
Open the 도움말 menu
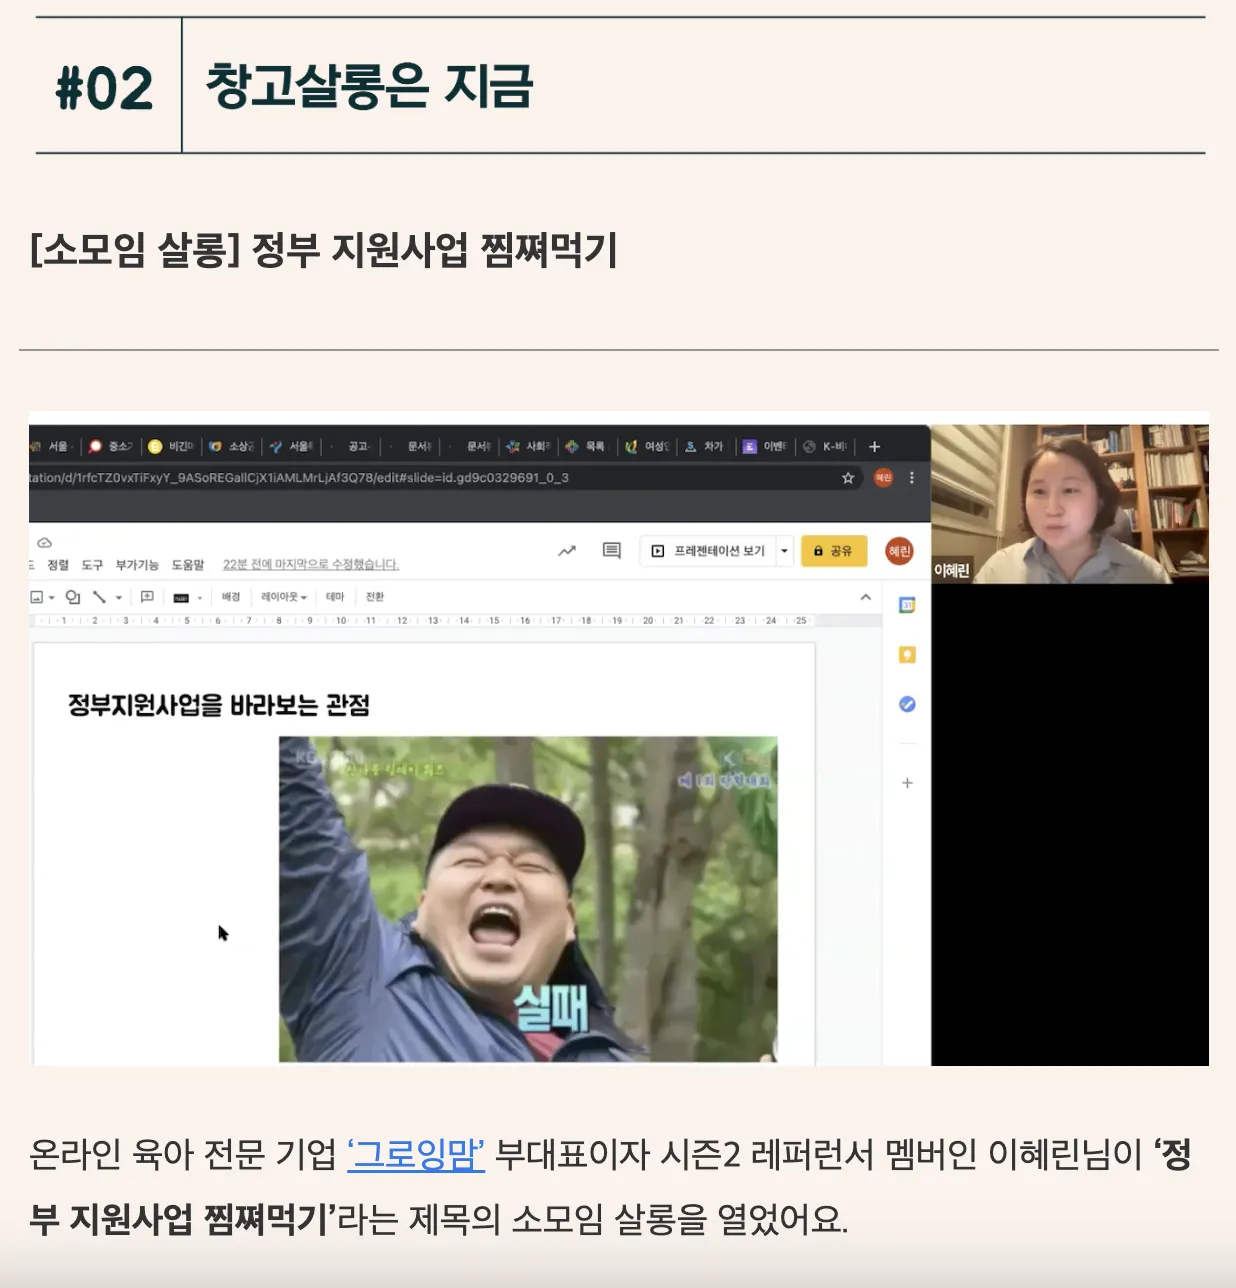point(188,565)
